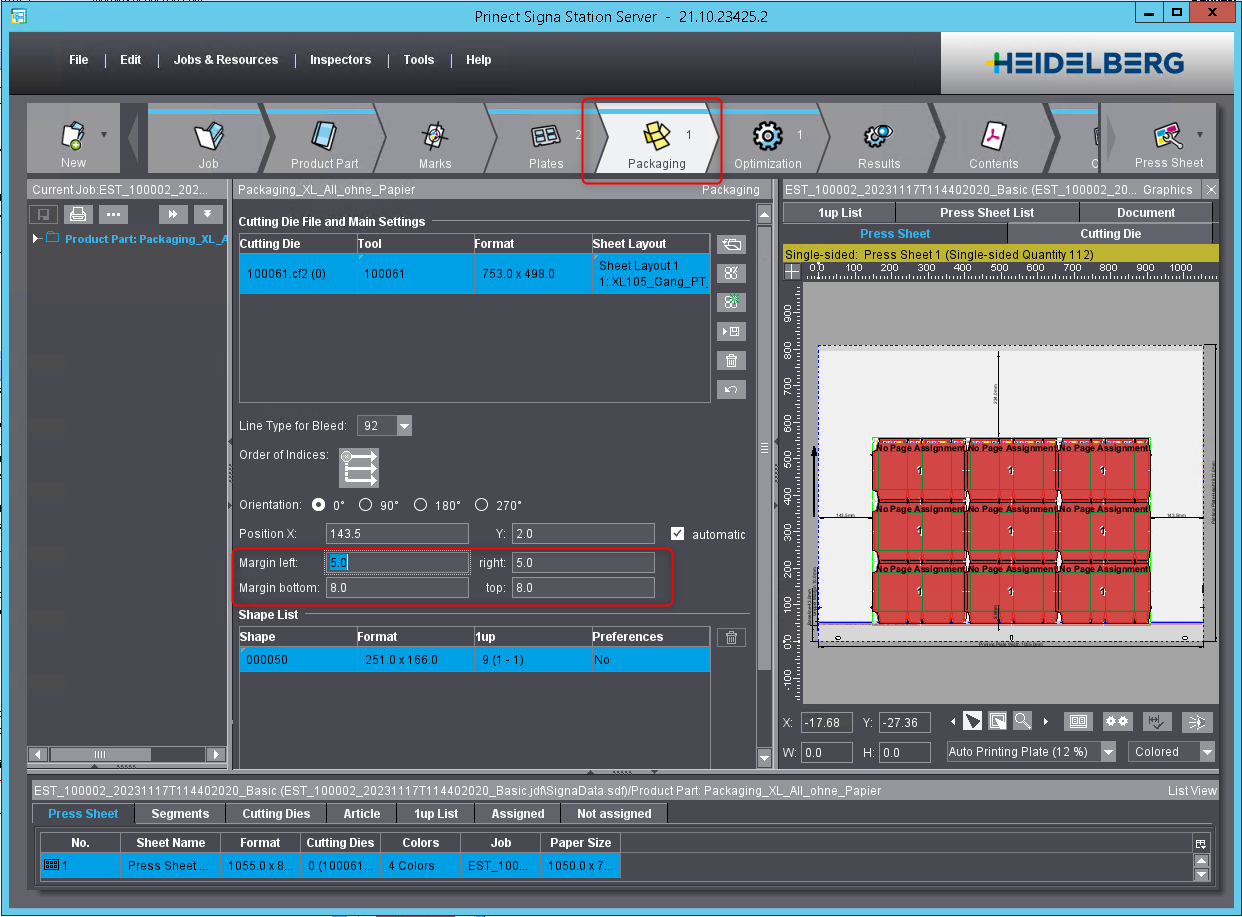Click the double gear settings icon
The image size is (1242, 917).
(x=1117, y=721)
